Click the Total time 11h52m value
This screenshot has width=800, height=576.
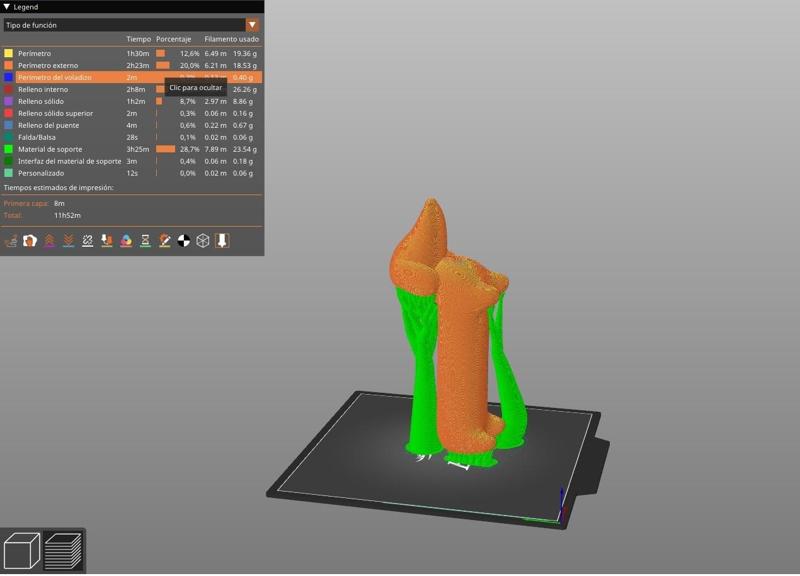point(67,215)
